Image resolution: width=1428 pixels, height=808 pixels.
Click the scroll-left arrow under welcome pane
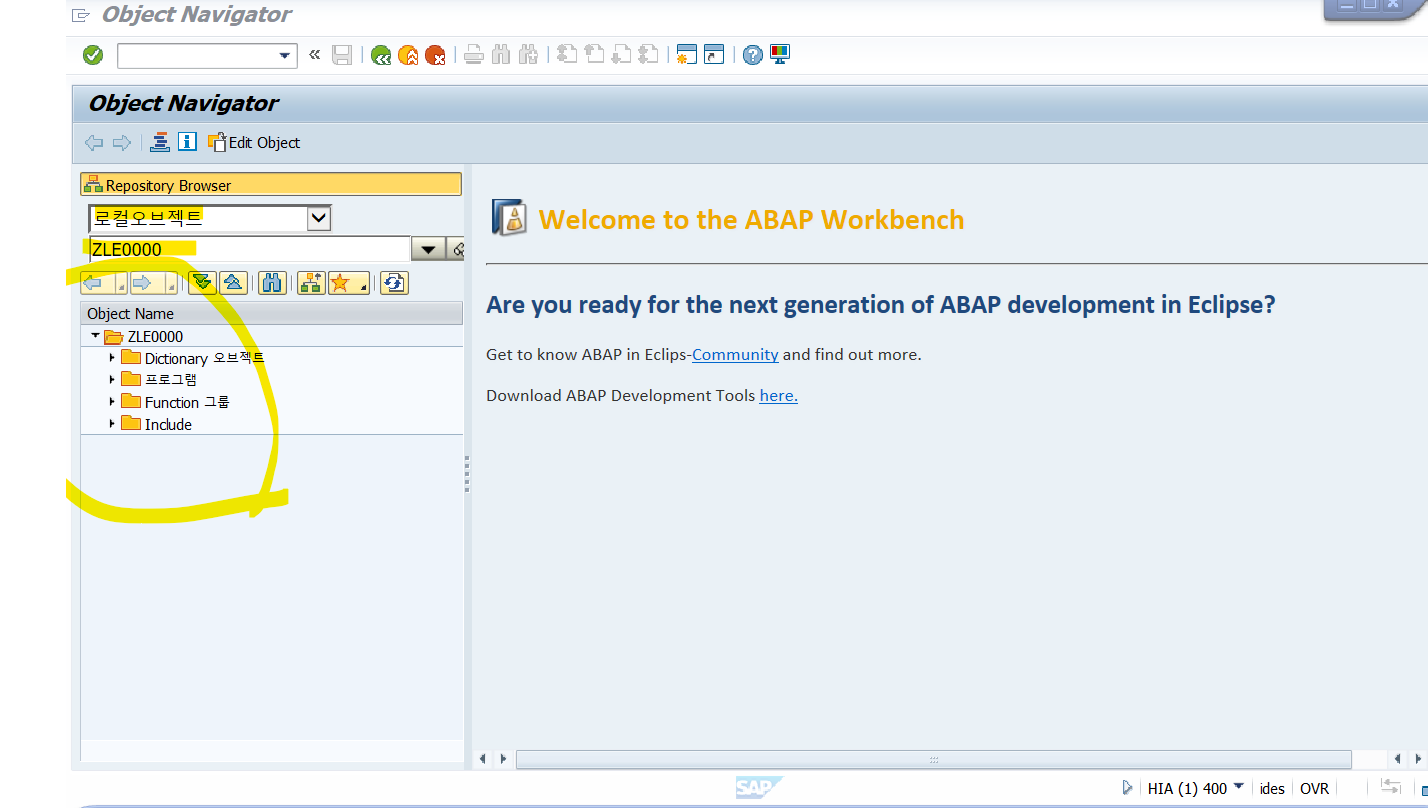point(483,759)
